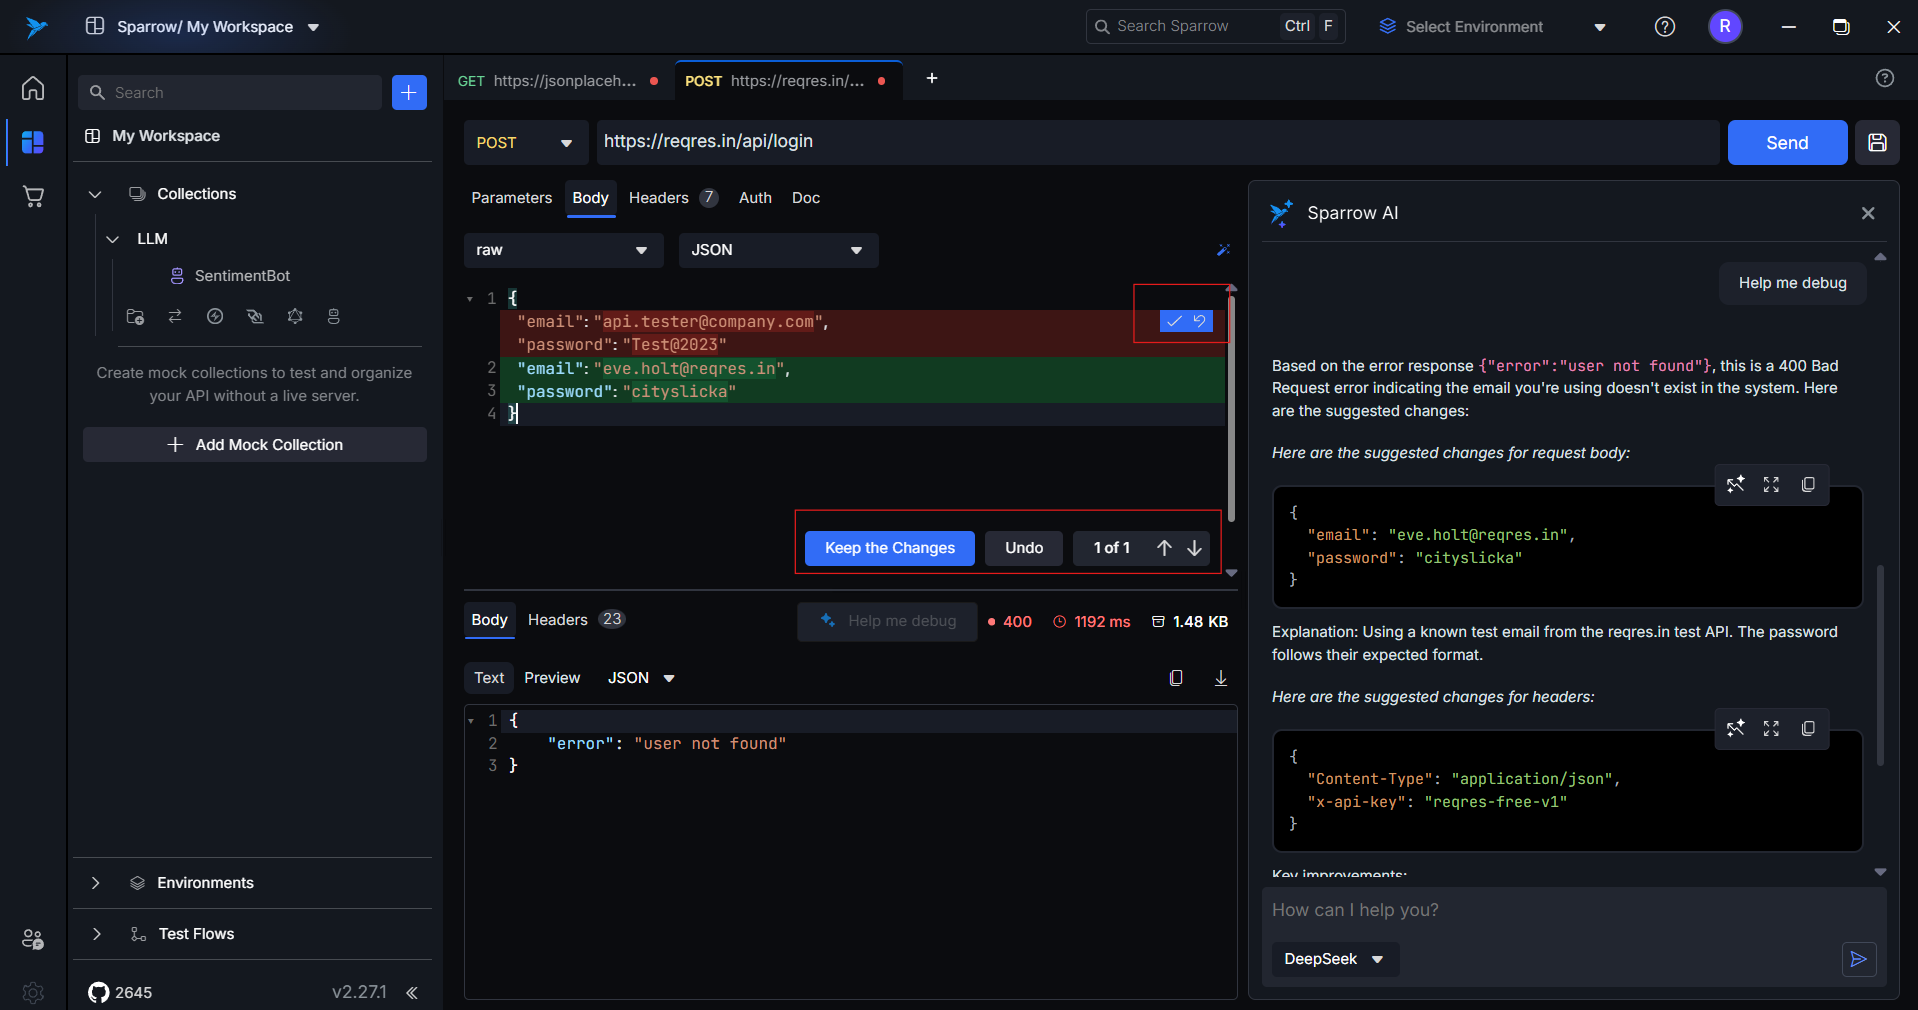Click the AI bot icon under LLM
Image resolution: width=1918 pixels, height=1010 pixels.
(334, 316)
